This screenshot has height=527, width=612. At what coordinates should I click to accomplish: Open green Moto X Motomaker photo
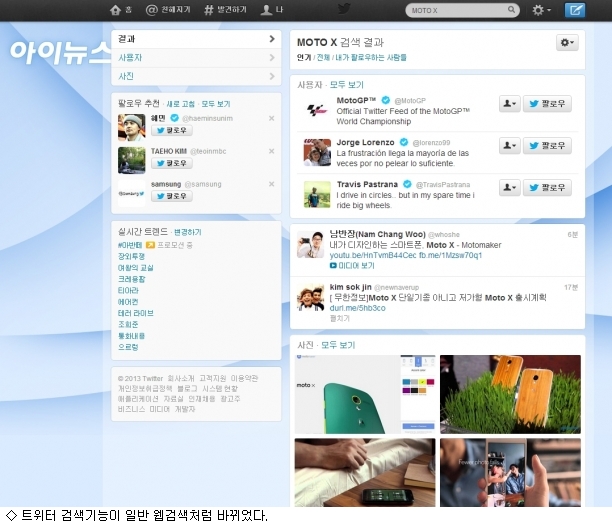[365, 394]
